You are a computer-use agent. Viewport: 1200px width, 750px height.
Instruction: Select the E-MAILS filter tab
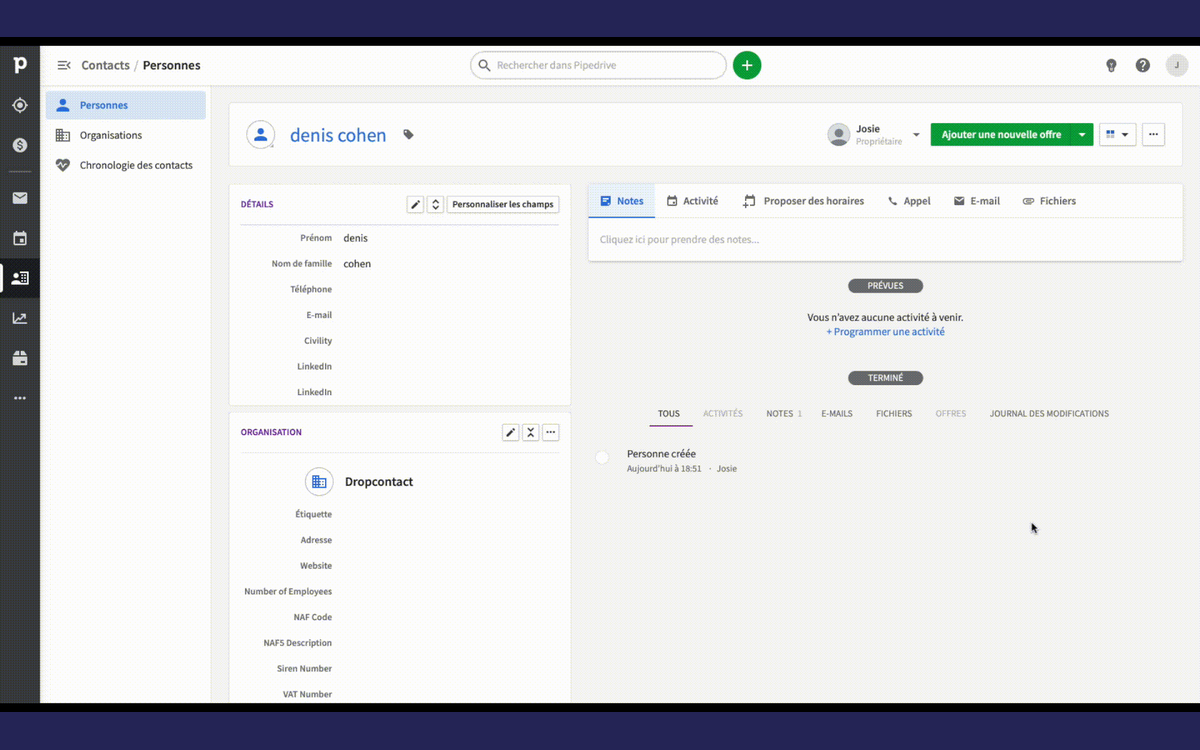pyautogui.click(x=837, y=413)
